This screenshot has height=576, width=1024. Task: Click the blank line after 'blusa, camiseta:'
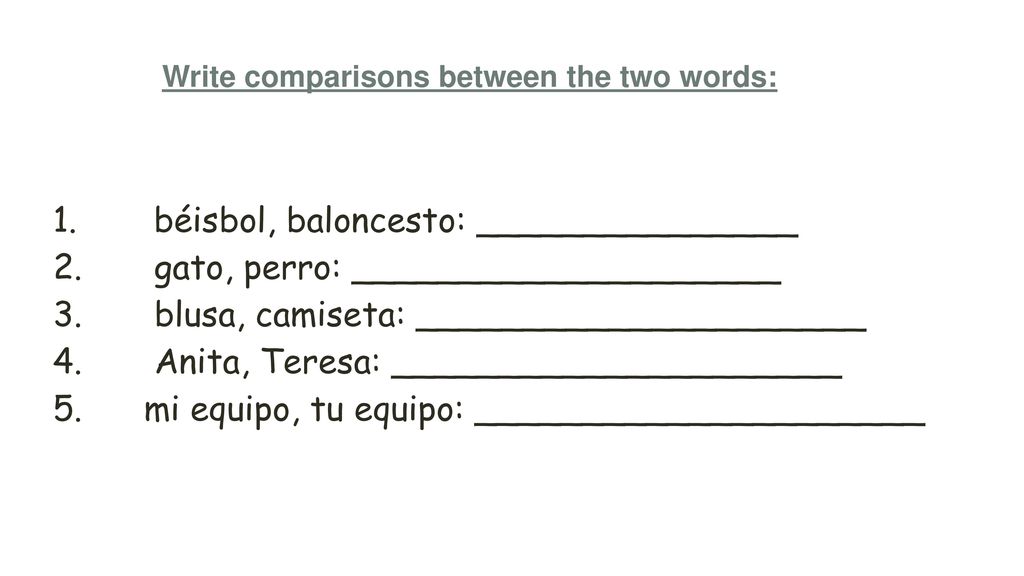(x=641, y=328)
